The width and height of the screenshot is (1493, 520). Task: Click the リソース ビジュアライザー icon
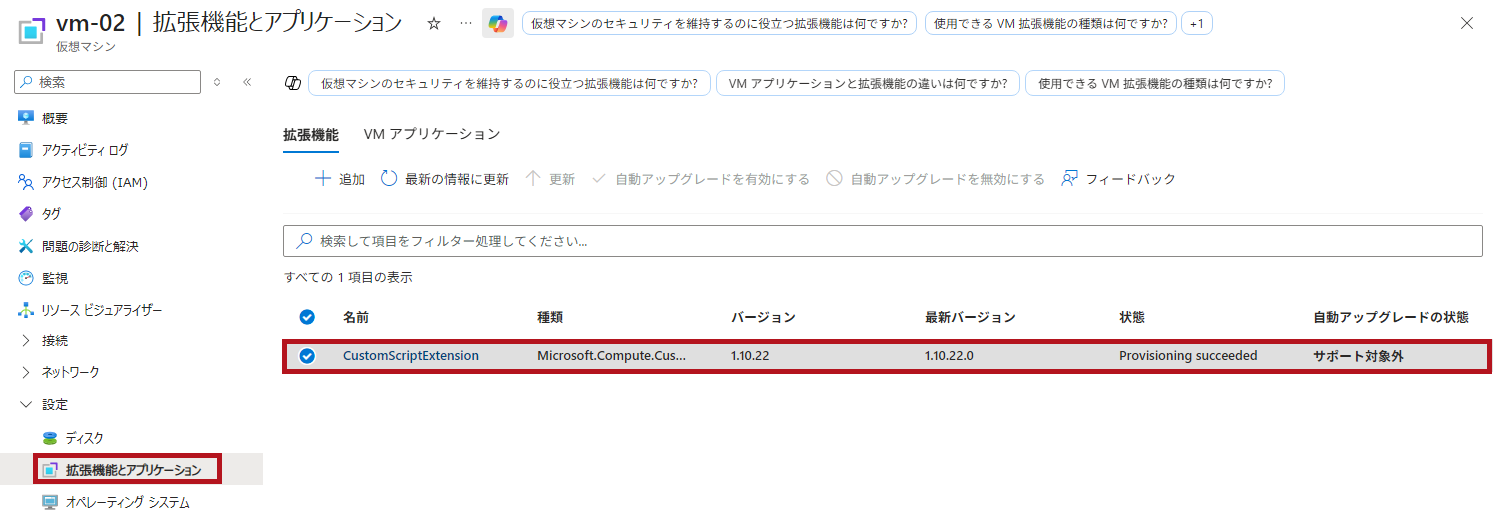[26, 310]
